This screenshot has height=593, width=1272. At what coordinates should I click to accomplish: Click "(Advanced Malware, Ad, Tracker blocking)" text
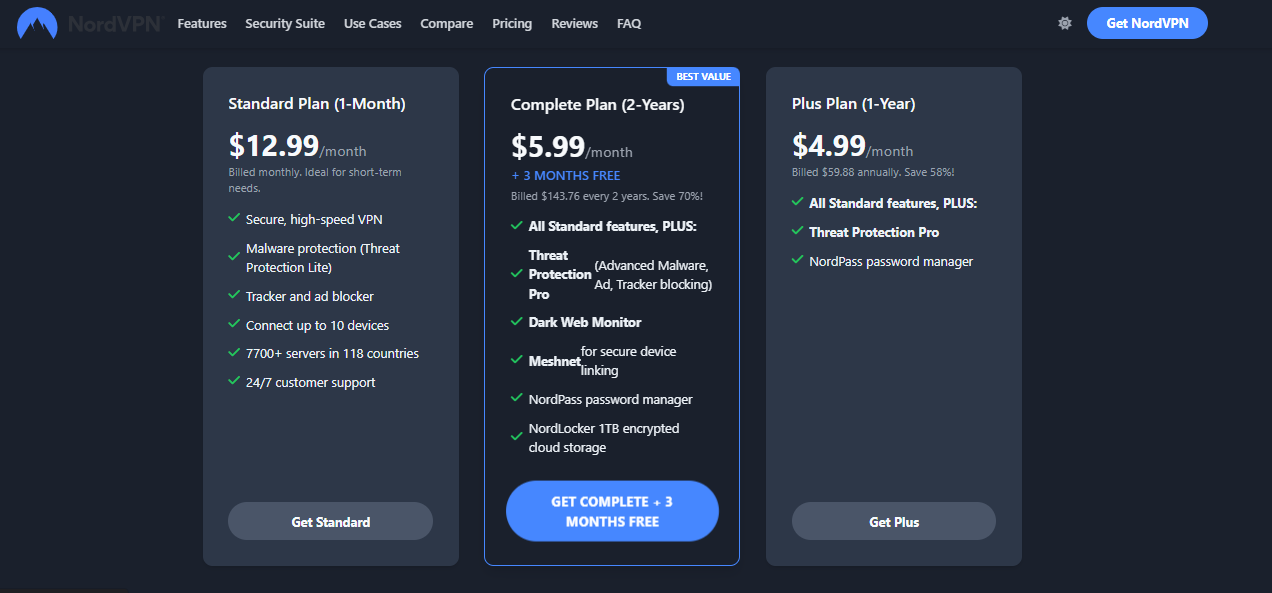pos(653,275)
